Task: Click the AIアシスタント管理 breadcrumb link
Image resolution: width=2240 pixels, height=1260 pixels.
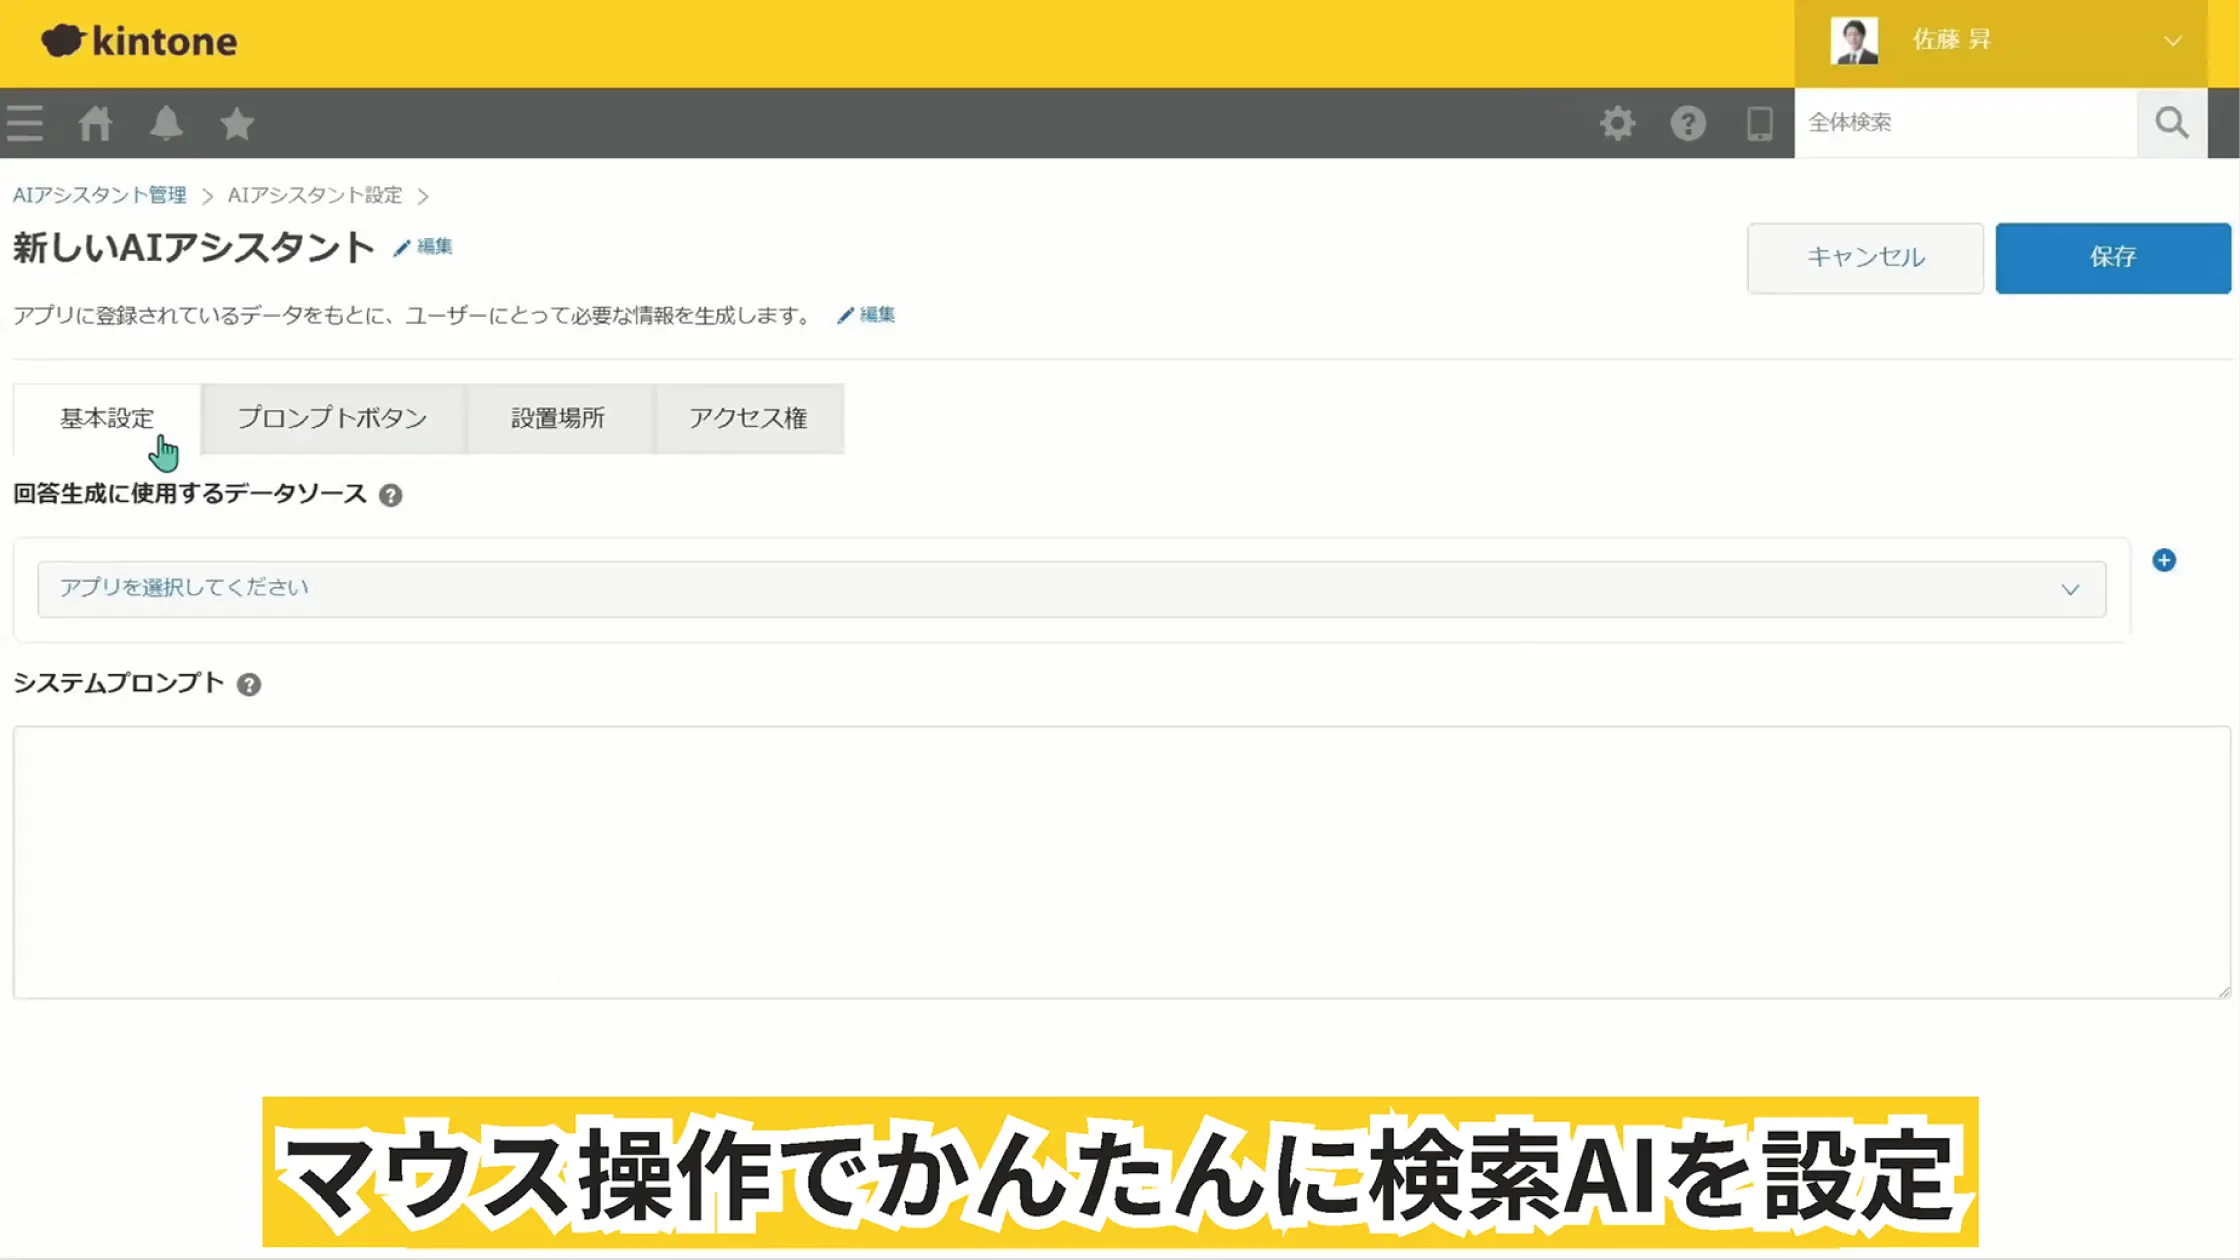Action: click(x=99, y=195)
